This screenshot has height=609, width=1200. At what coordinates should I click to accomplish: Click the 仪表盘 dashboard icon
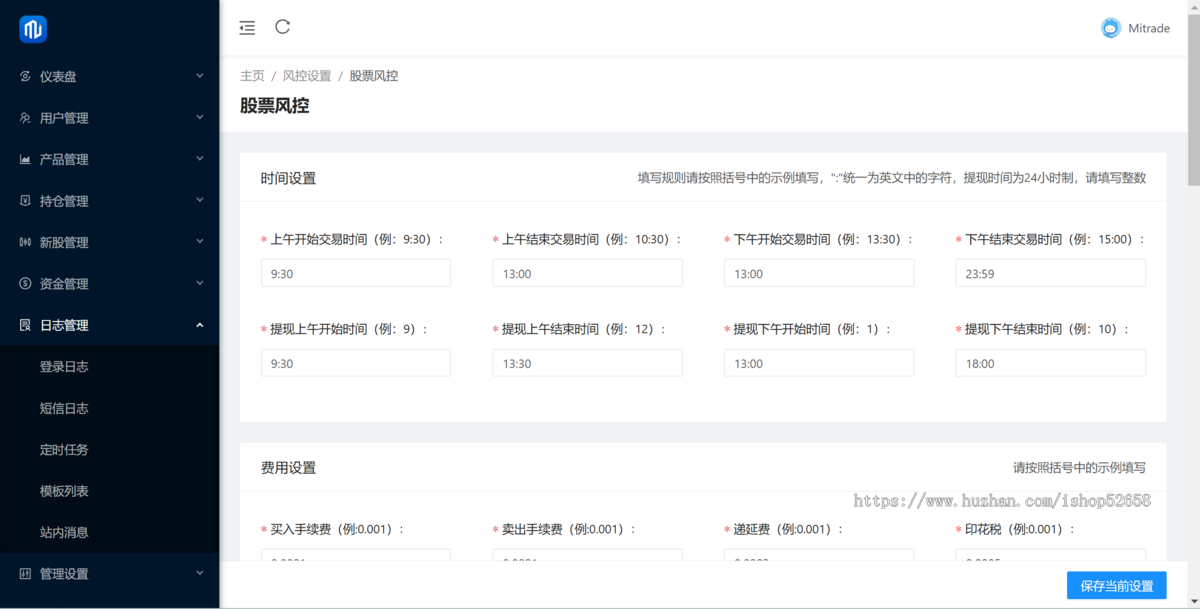pyautogui.click(x=25, y=76)
